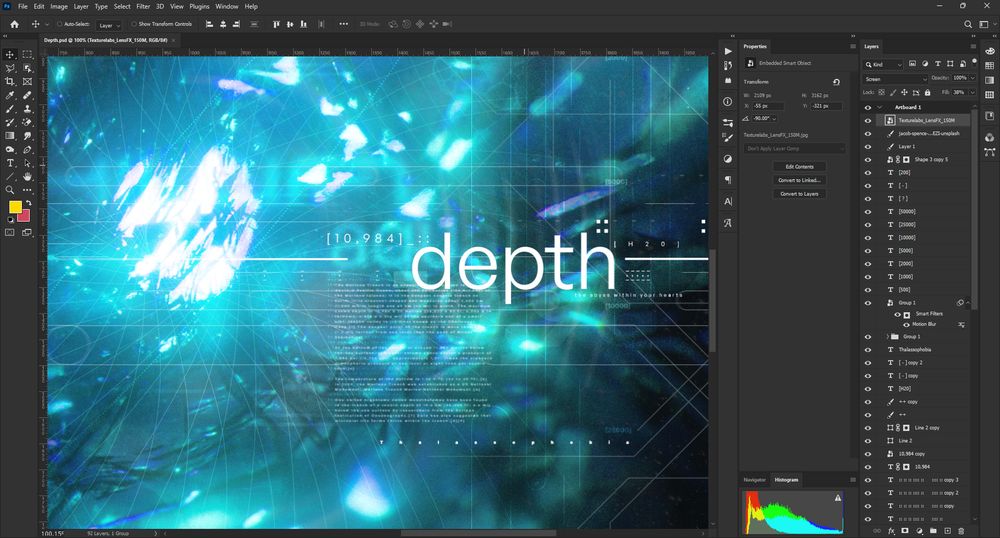Open the blend mode Screen dropdown
Viewport: 1000px width, 538px height.
(x=895, y=79)
